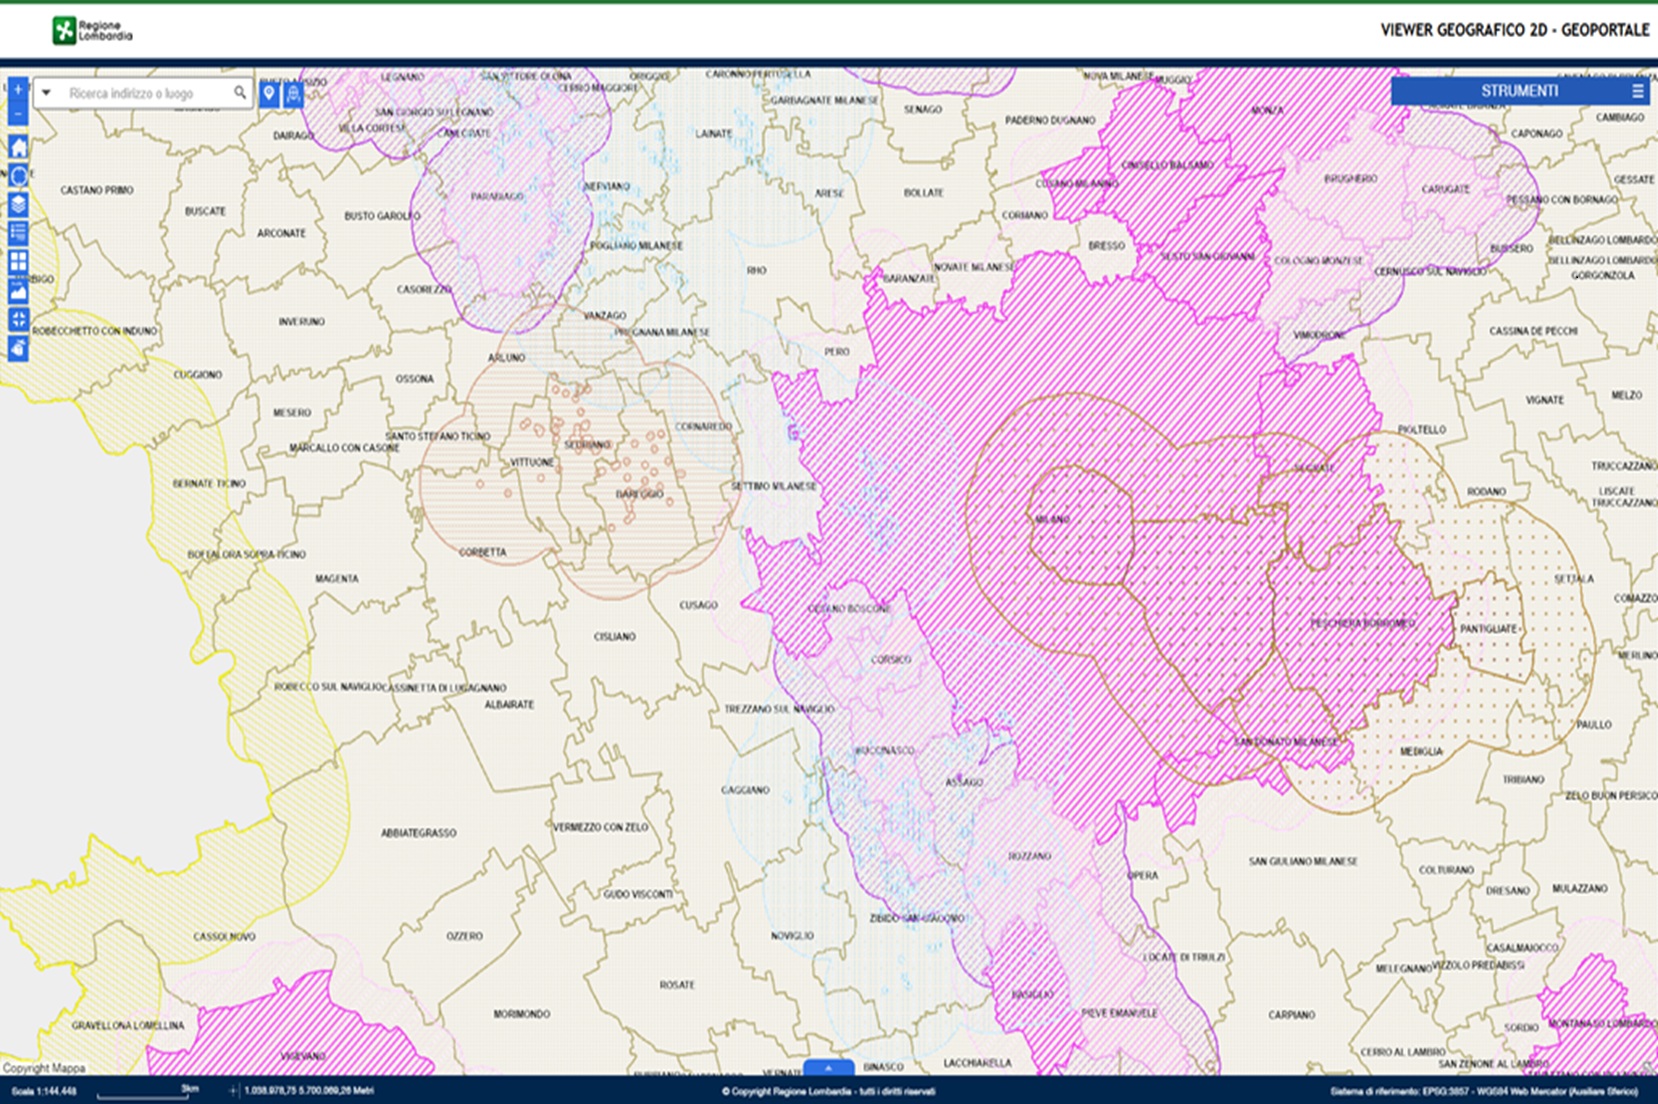Image resolution: width=1658 pixels, height=1104 pixels.
Task: Activate the geolocation crosshair icon
Action: point(17,175)
